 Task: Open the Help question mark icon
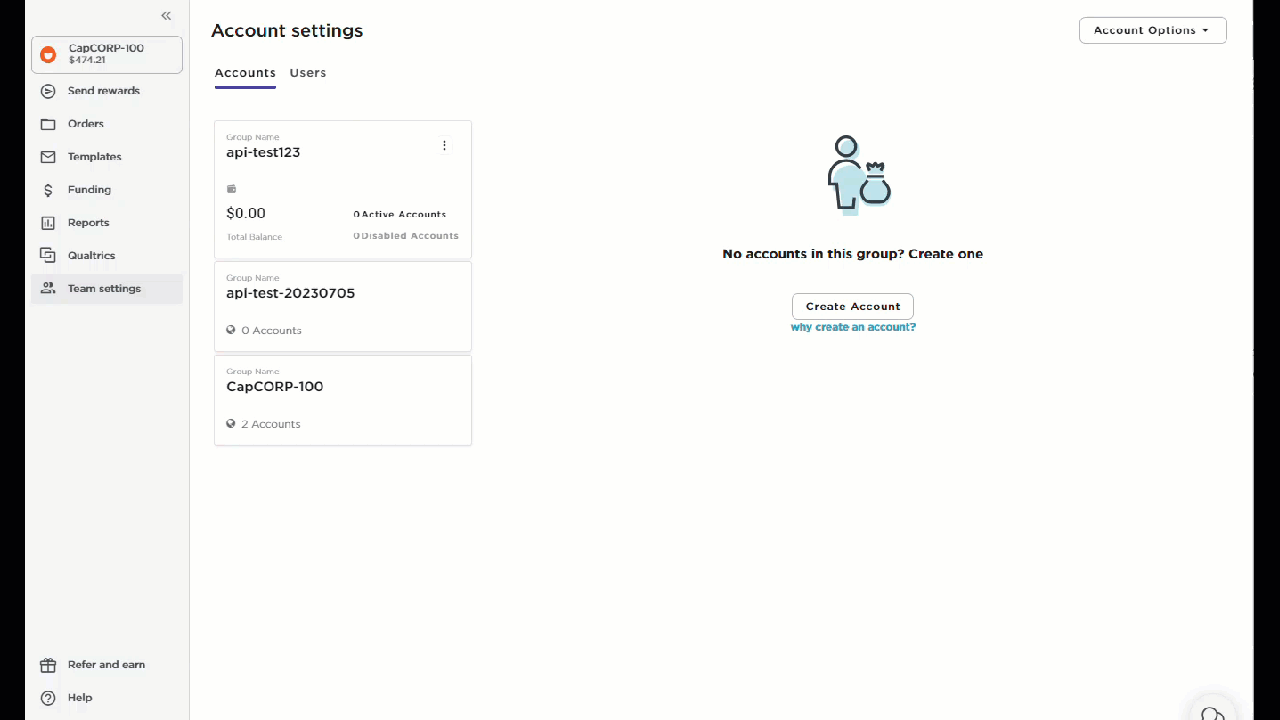[48, 697]
